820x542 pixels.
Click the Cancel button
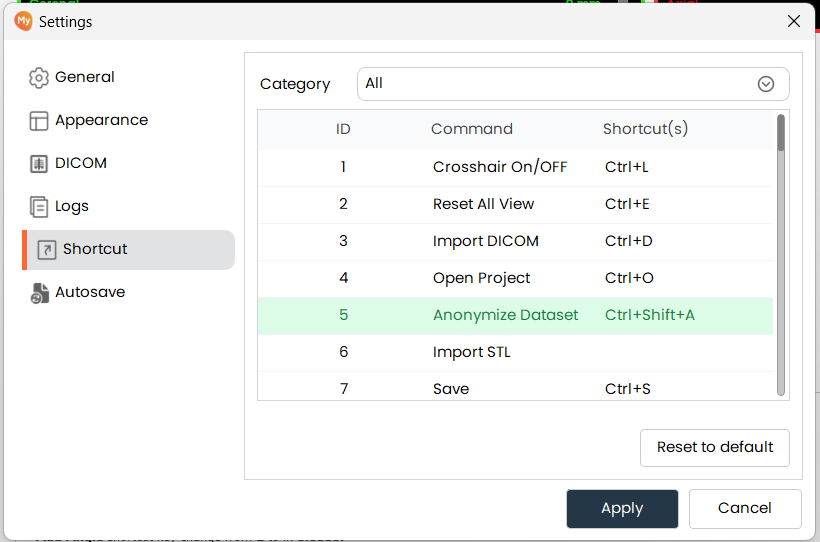coord(744,508)
